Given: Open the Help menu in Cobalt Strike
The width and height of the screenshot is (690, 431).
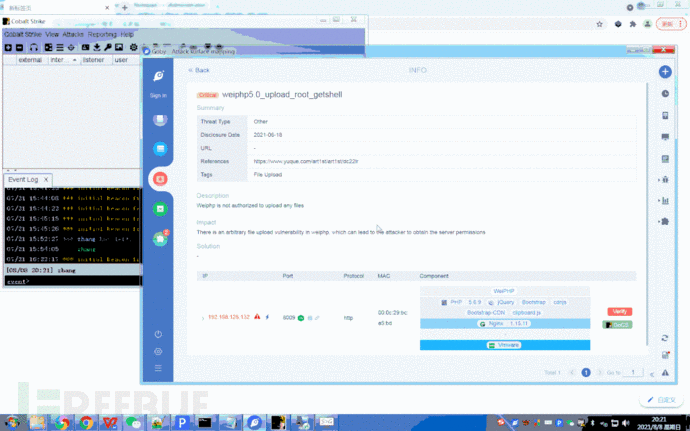Looking at the screenshot, I should 127,34.
